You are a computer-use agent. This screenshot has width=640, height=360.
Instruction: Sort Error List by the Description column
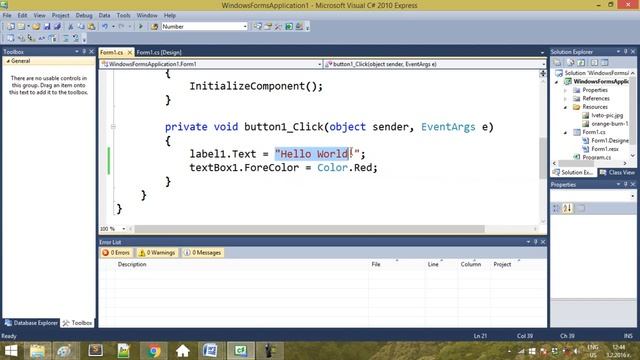242,264
